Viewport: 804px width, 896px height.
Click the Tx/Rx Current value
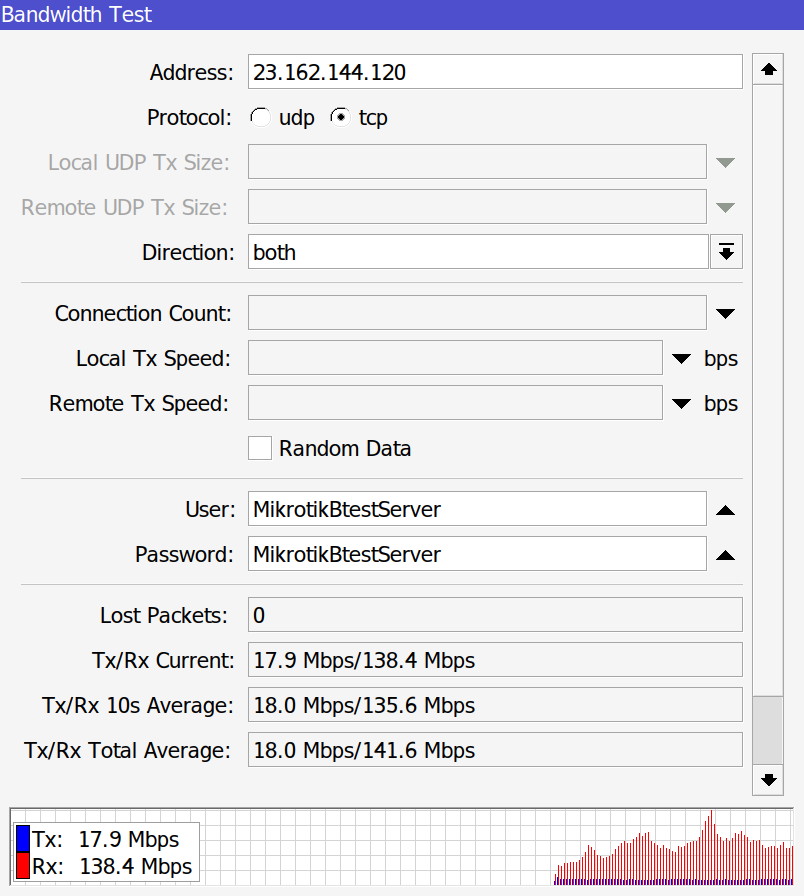click(x=495, y=659)
